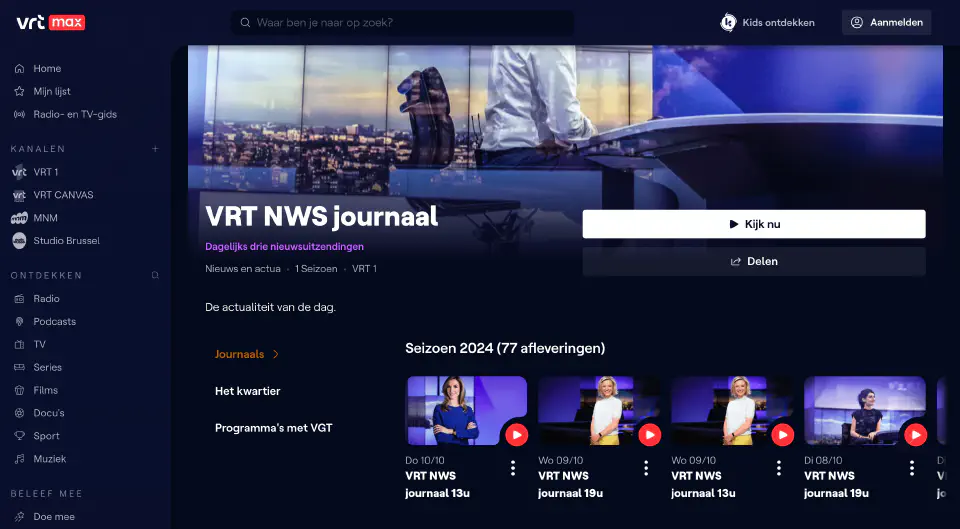The image size is (960, 529).
Task: Select the Programma's met VGT tab
Action: coord(274,428)
